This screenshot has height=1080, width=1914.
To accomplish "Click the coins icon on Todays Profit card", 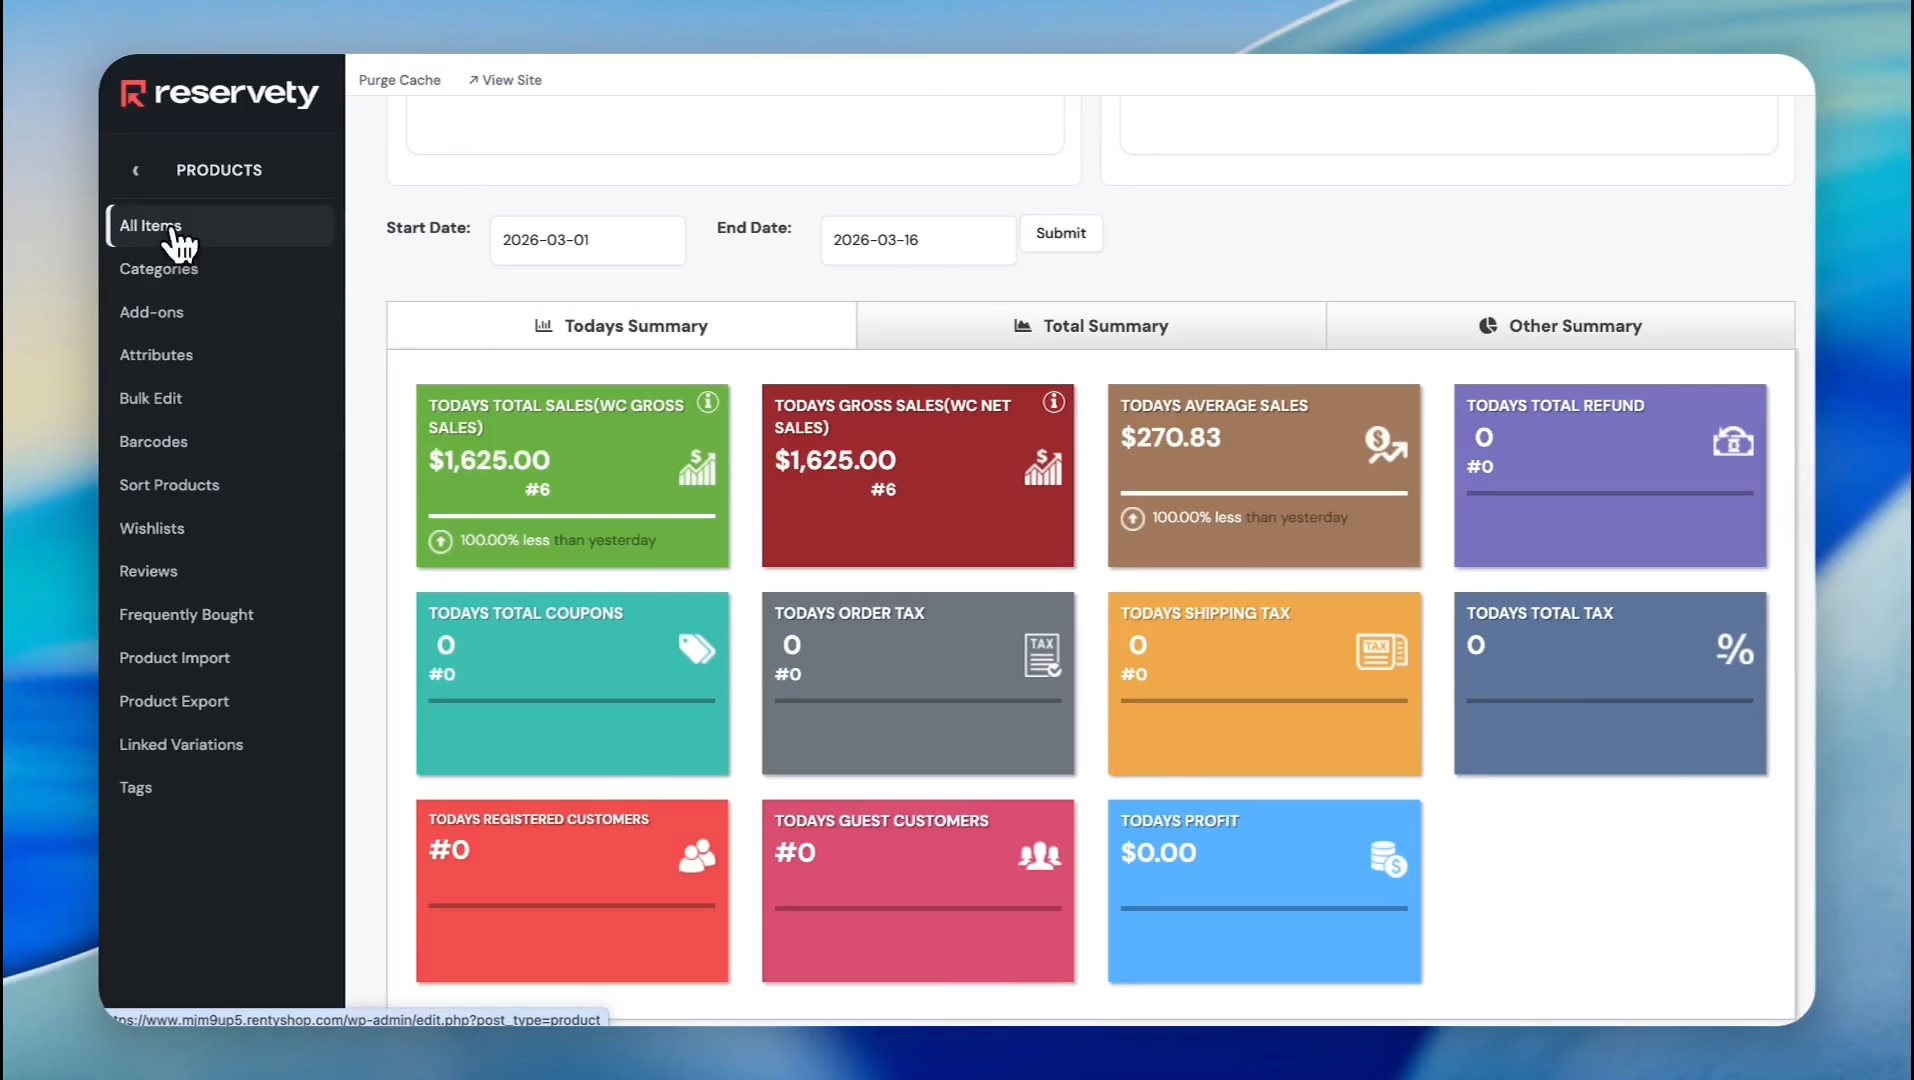I will coord(1388,859).
